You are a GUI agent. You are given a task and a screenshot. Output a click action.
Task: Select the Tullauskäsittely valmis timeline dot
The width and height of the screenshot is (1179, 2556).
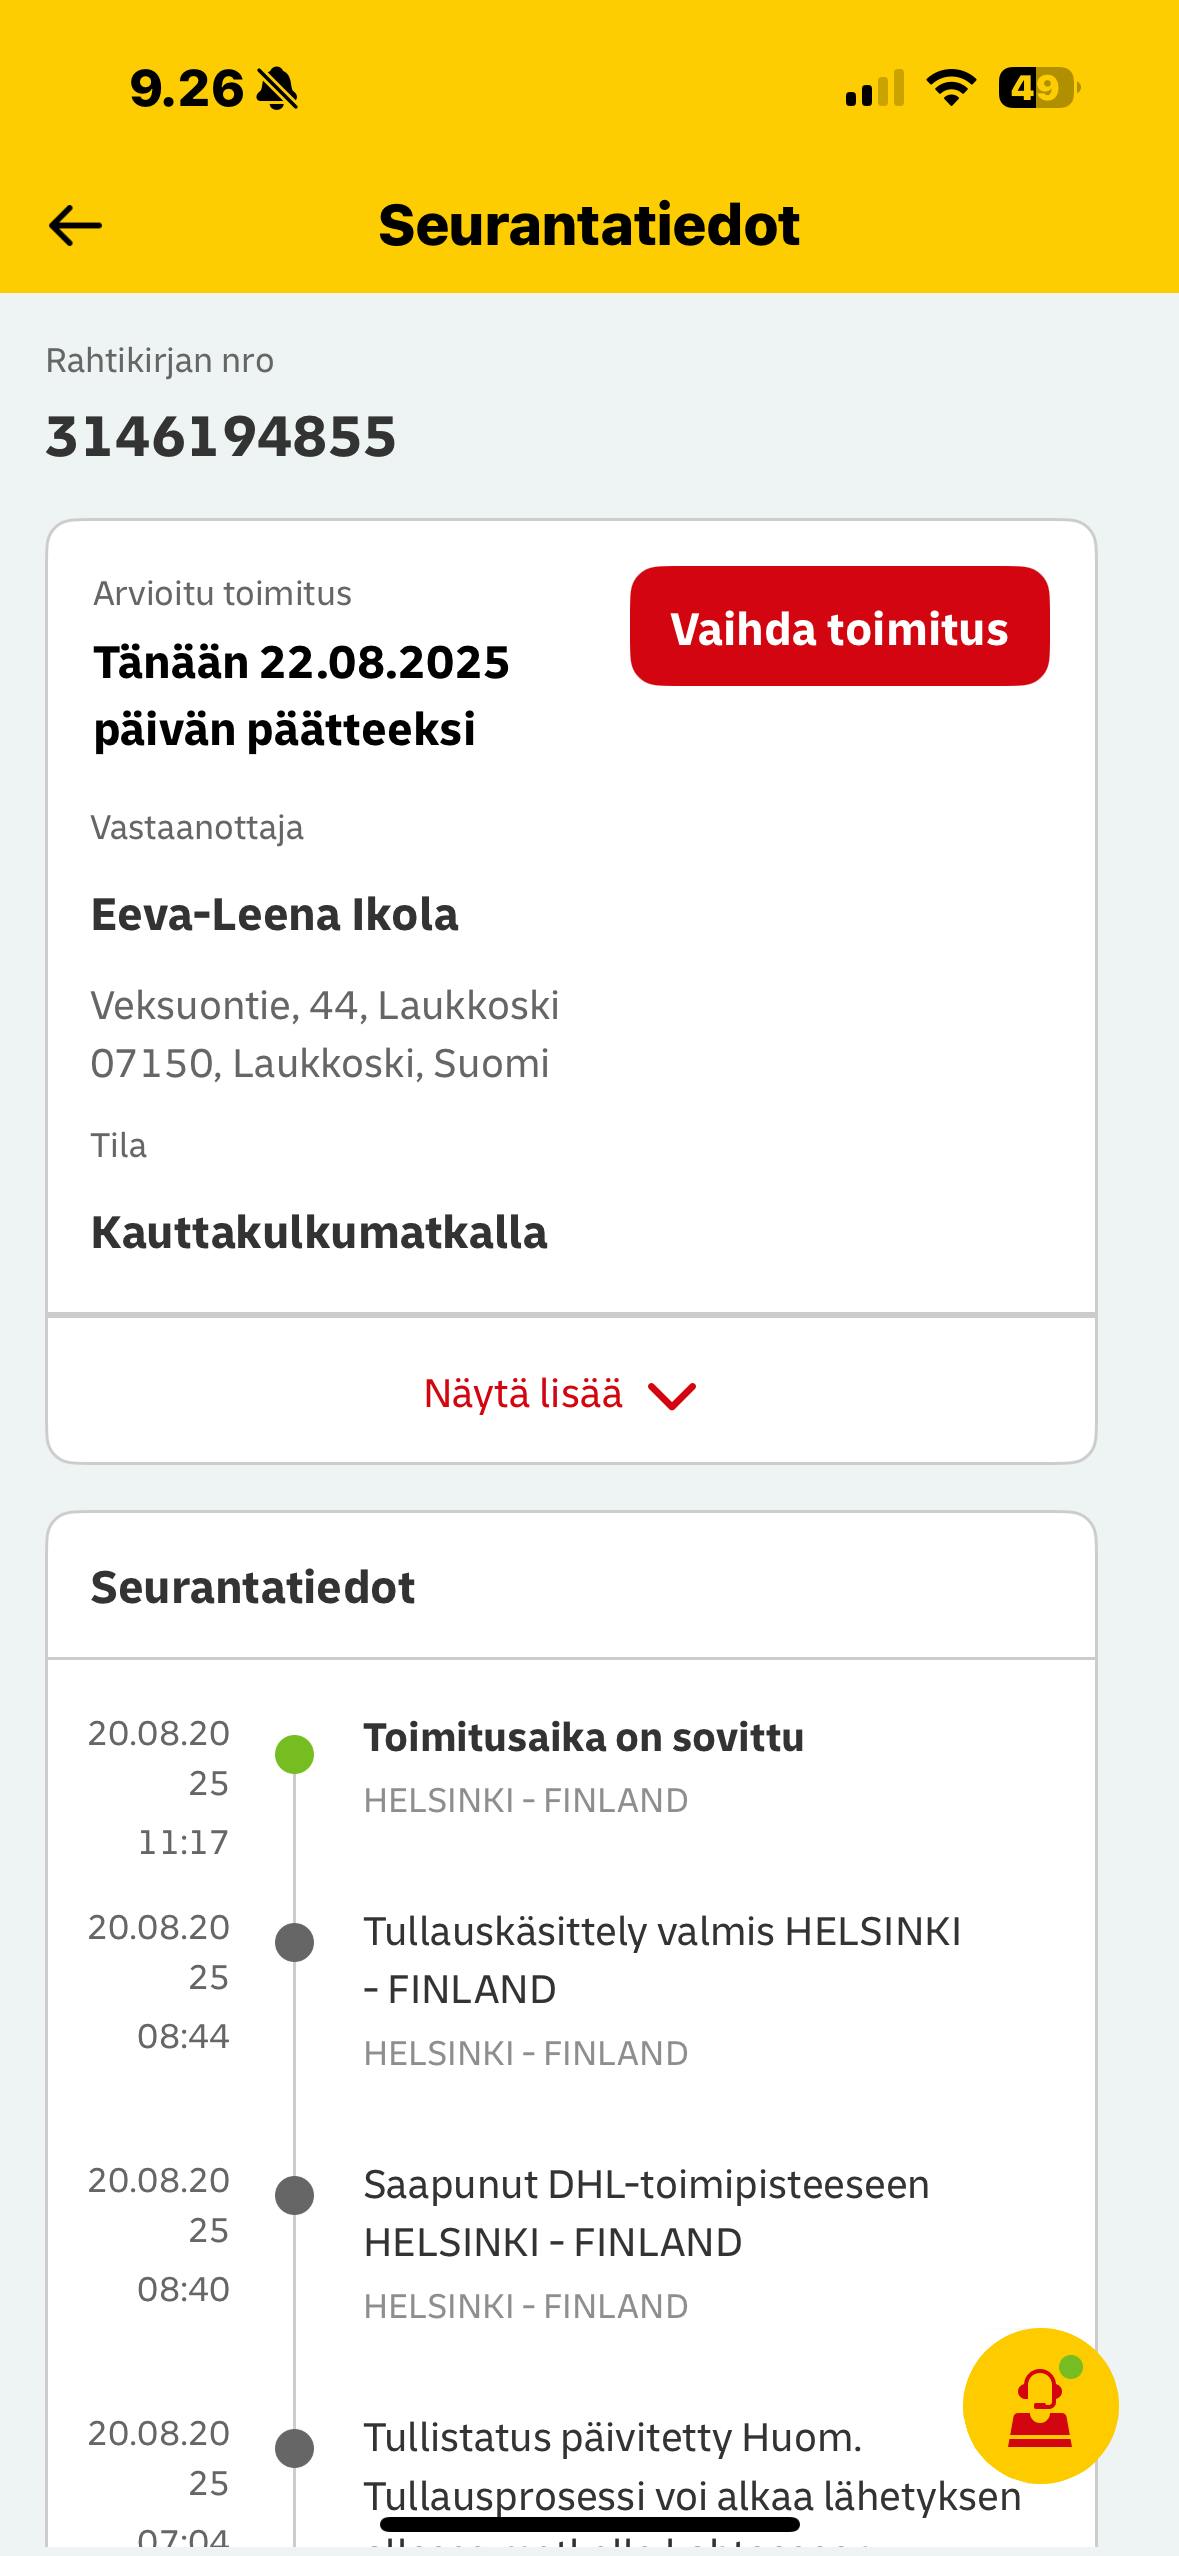(295, 1941)
